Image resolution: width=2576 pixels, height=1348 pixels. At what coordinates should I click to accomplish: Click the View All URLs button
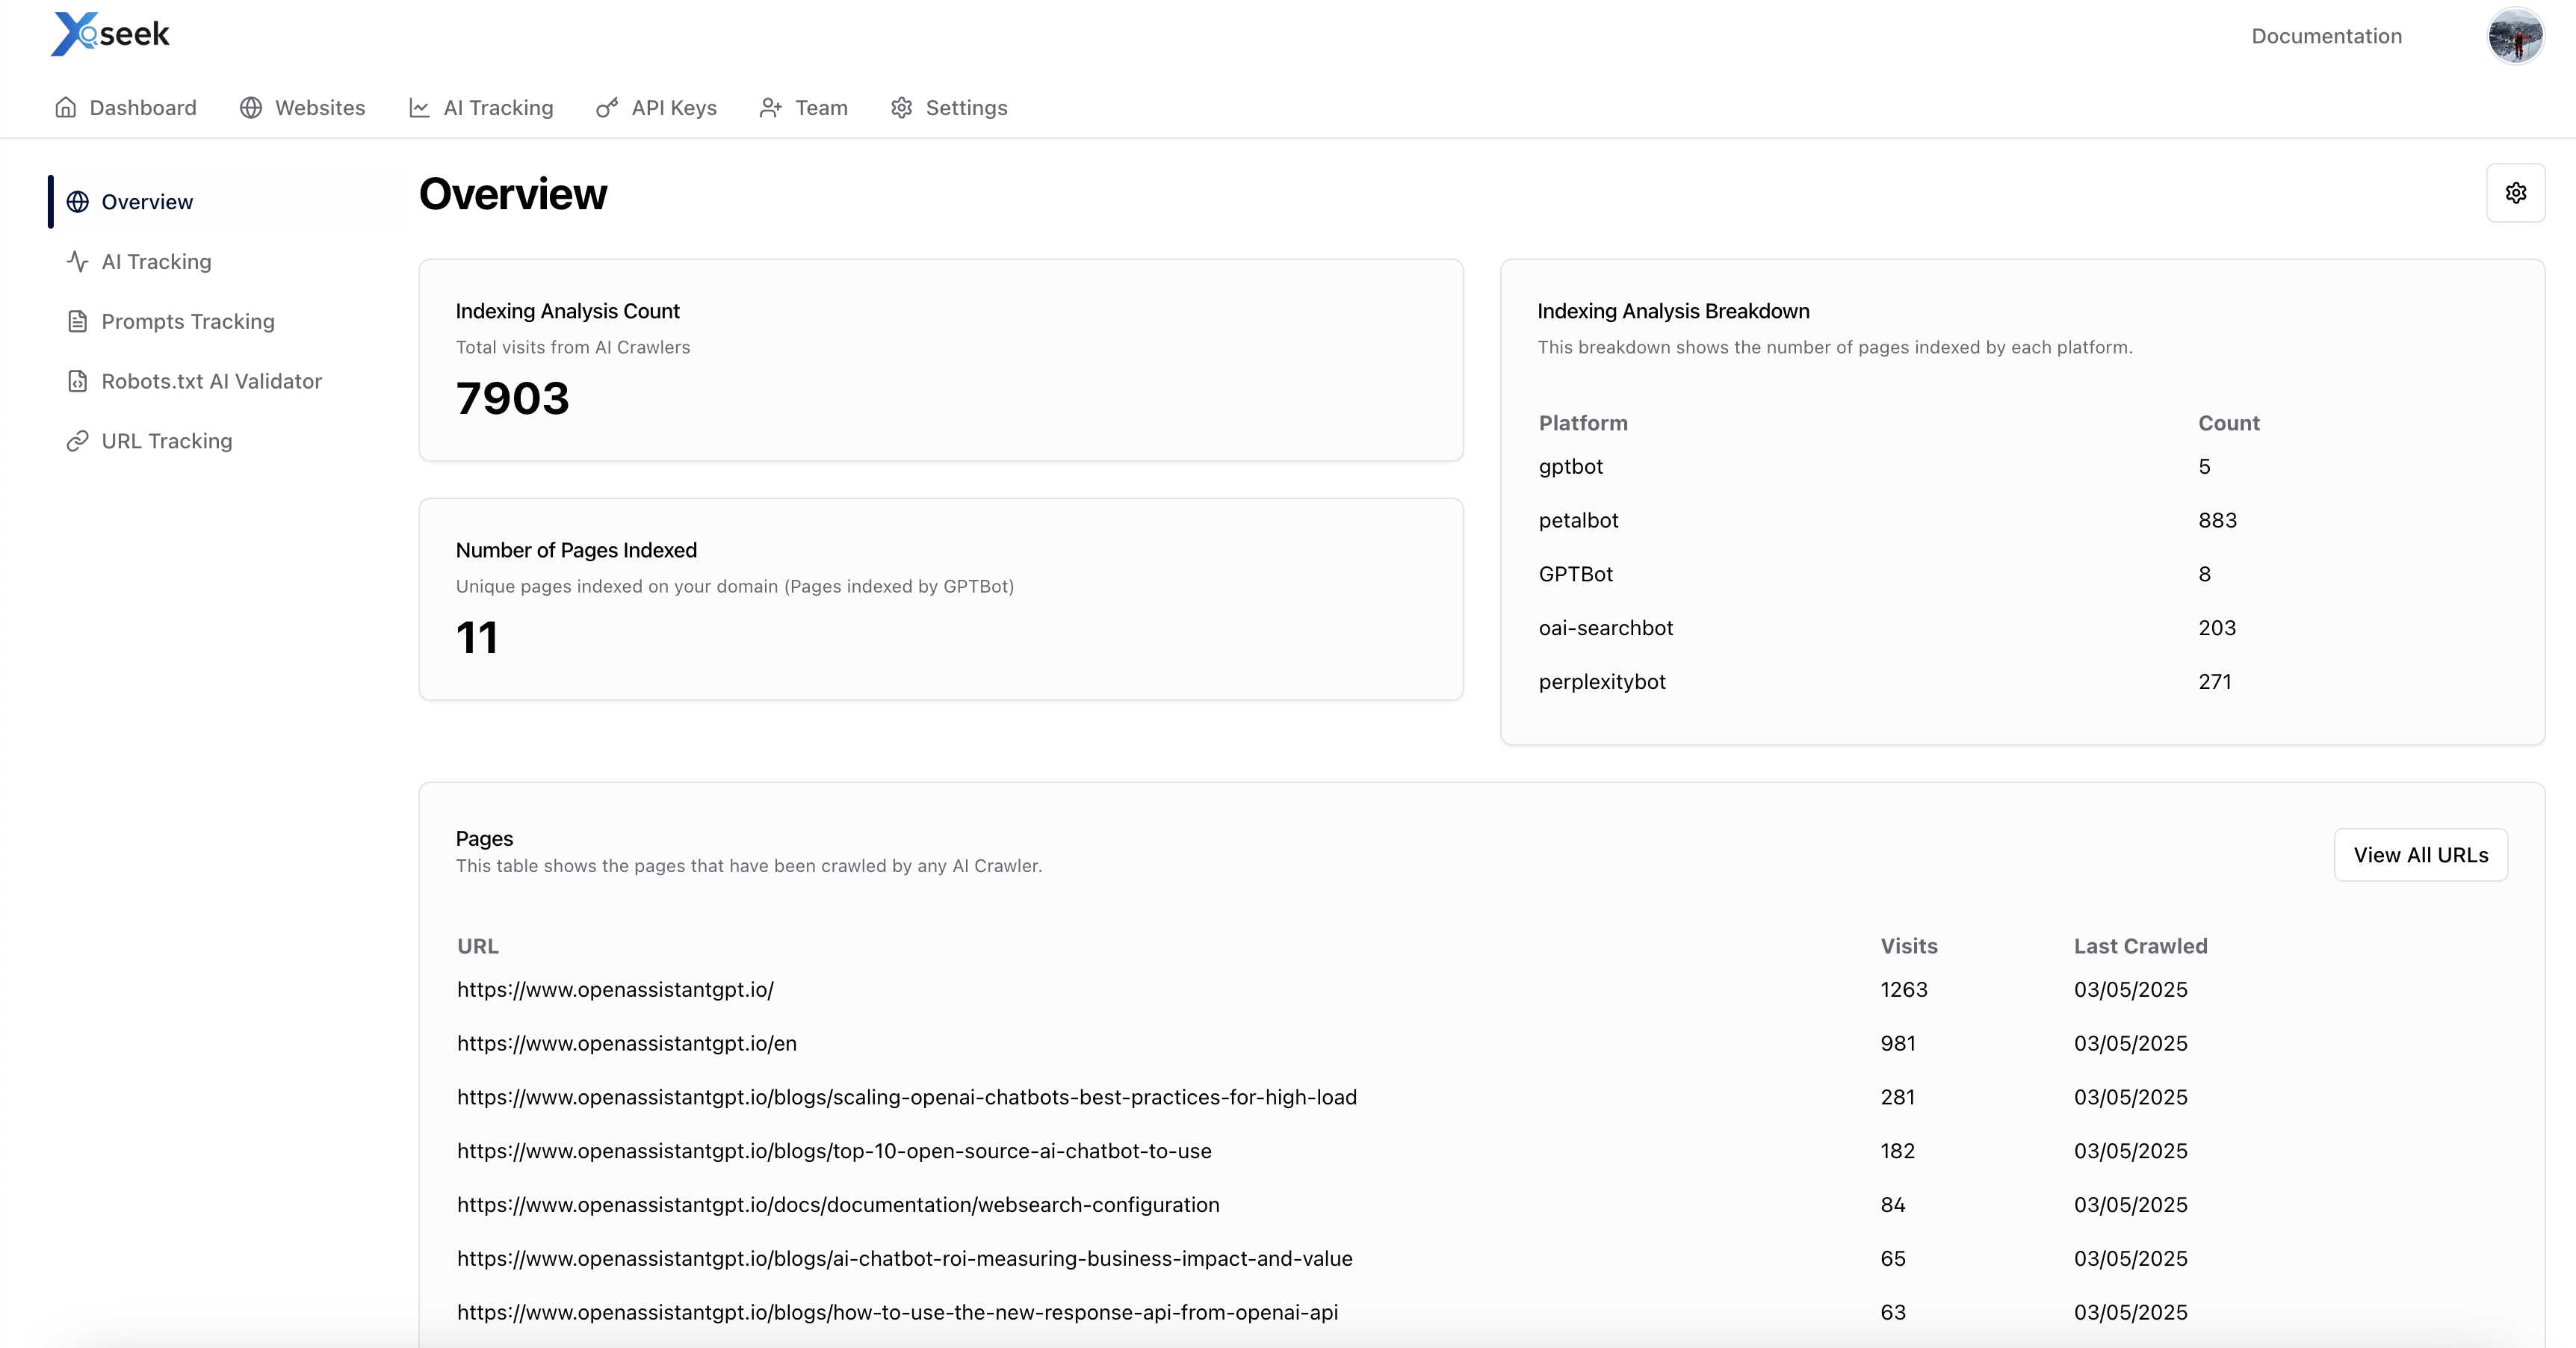click(2420, 855)
